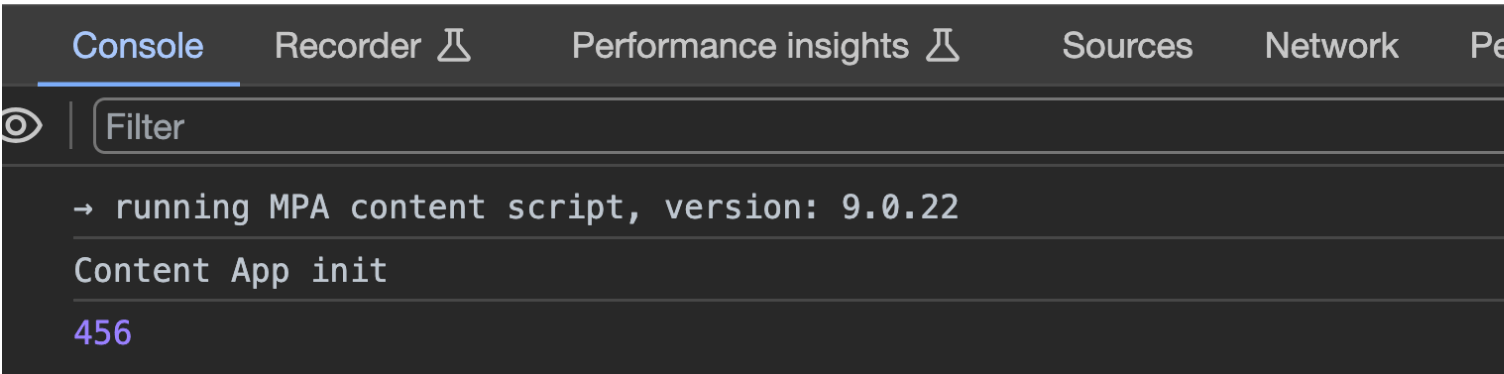
Task: Go to the Sources tab
Action: point(1127,46)
